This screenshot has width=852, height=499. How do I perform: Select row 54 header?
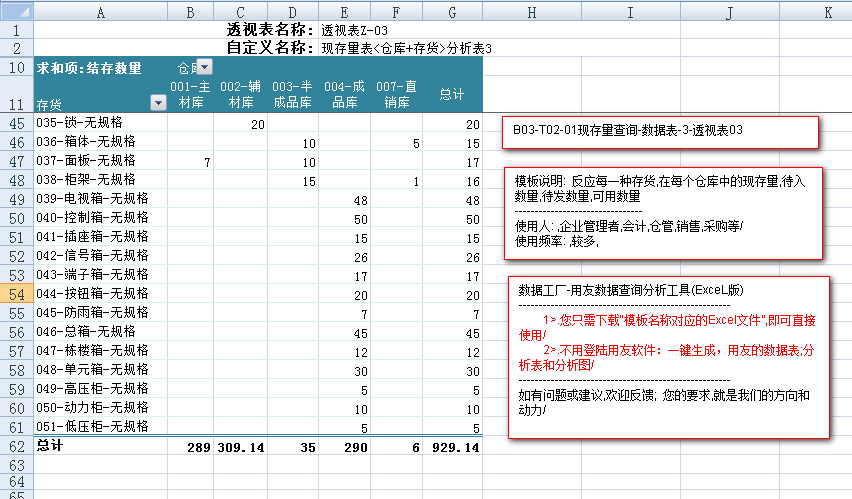pos(16,295)
